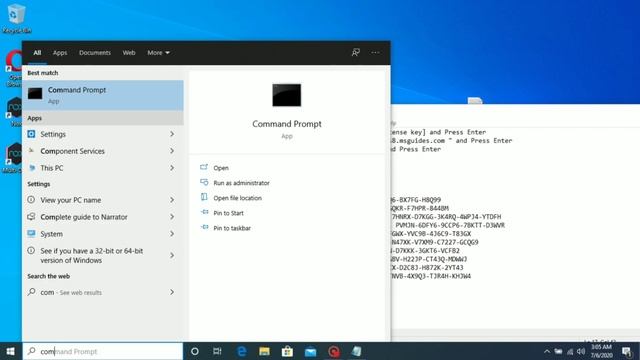The height and width of the screenshot is (360, 640).
Task: Open the Windows Start button
Action: tap(11, 351)
